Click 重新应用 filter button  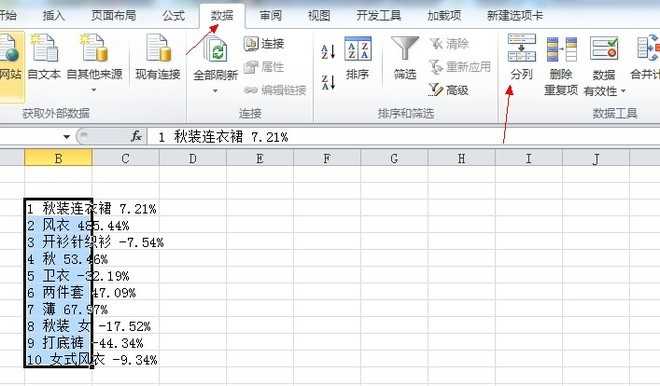[460, 67]
